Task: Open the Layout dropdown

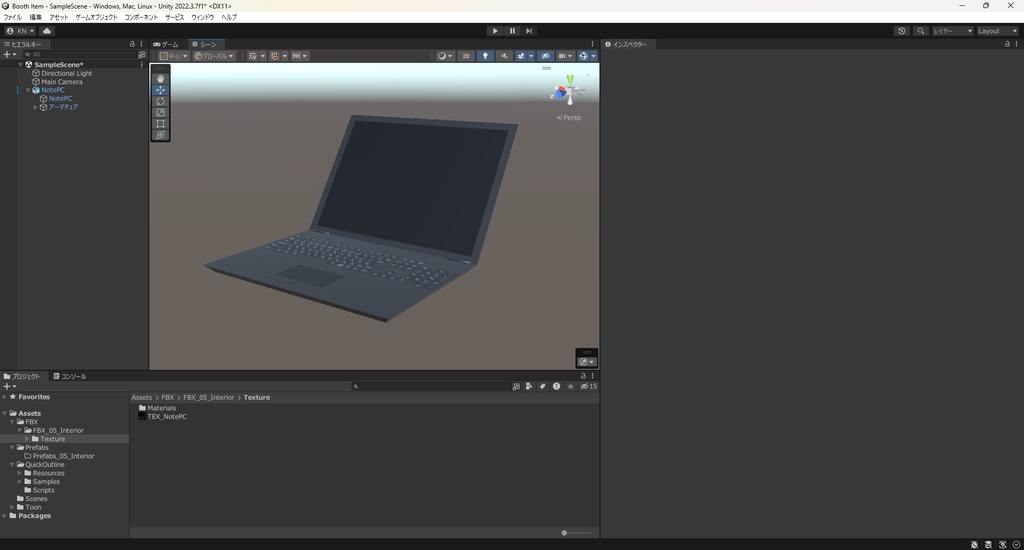Action: click(x=997, y=31)
